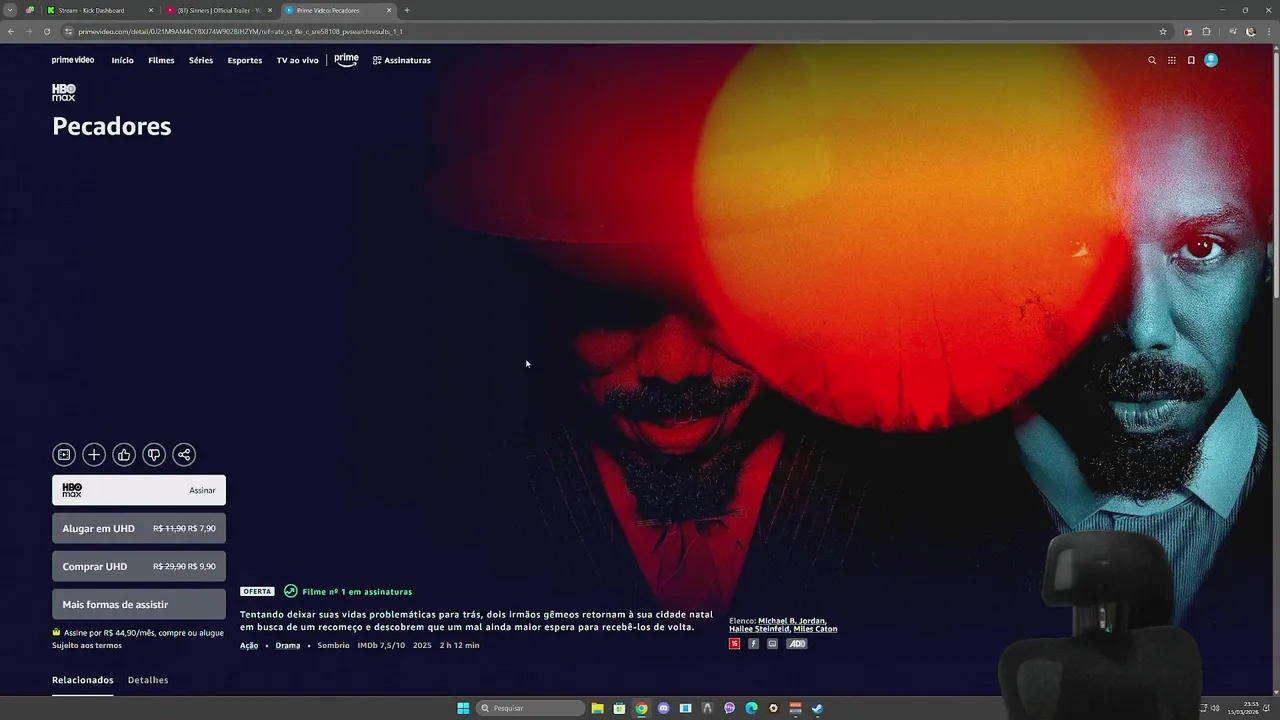Image resolution: width=1280 pixels, height=720 pixels.
Task: Click the AD audio description badge
Action: (x=797, y=644)
